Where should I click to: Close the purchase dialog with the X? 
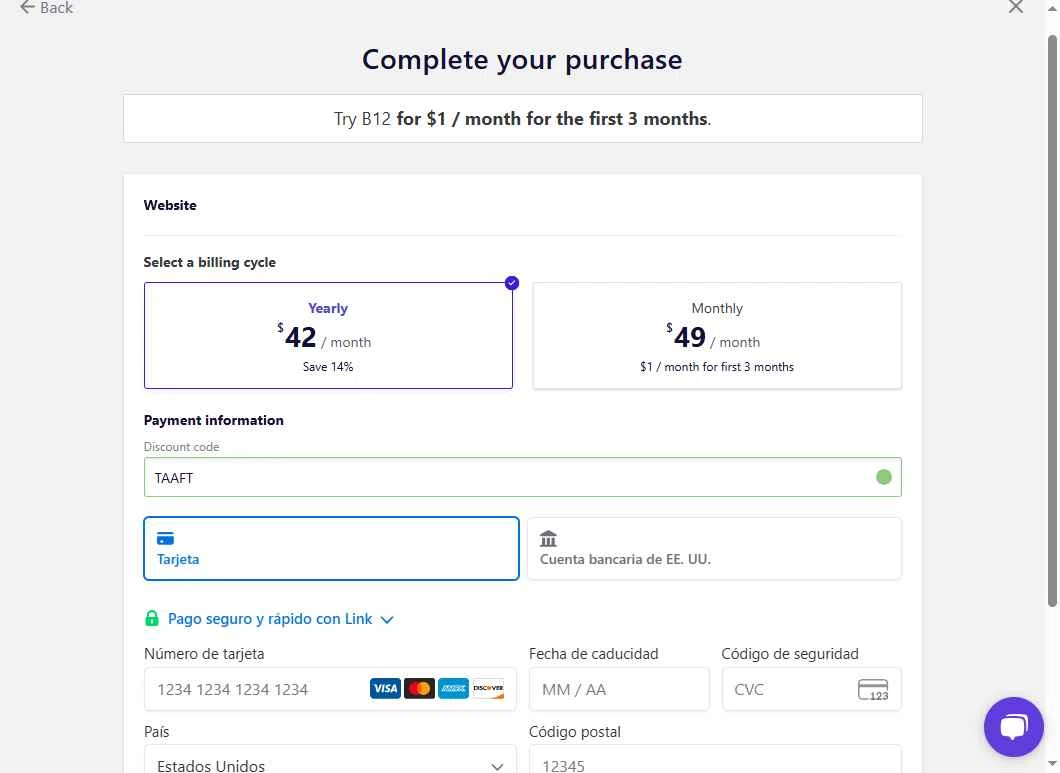click(1015, 7)
